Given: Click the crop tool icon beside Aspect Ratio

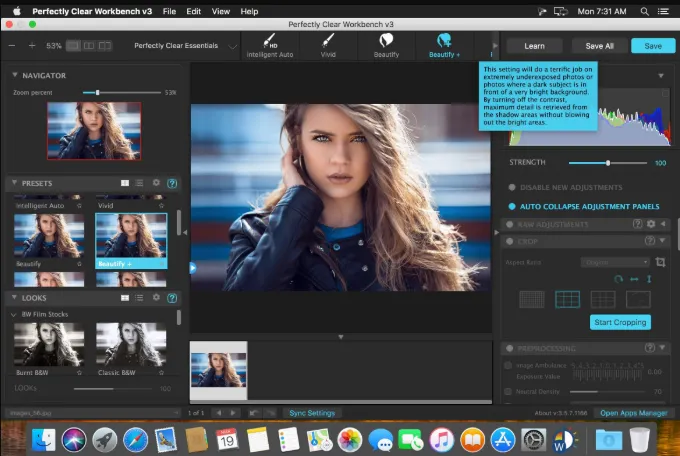Looking at the screenshot, I should 660,262.
